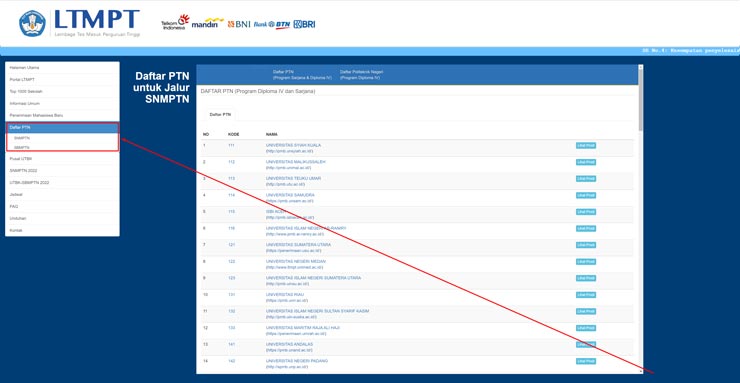Click the NAMA column header
This screenshot has height=383, width=740.
pos(271,134)
